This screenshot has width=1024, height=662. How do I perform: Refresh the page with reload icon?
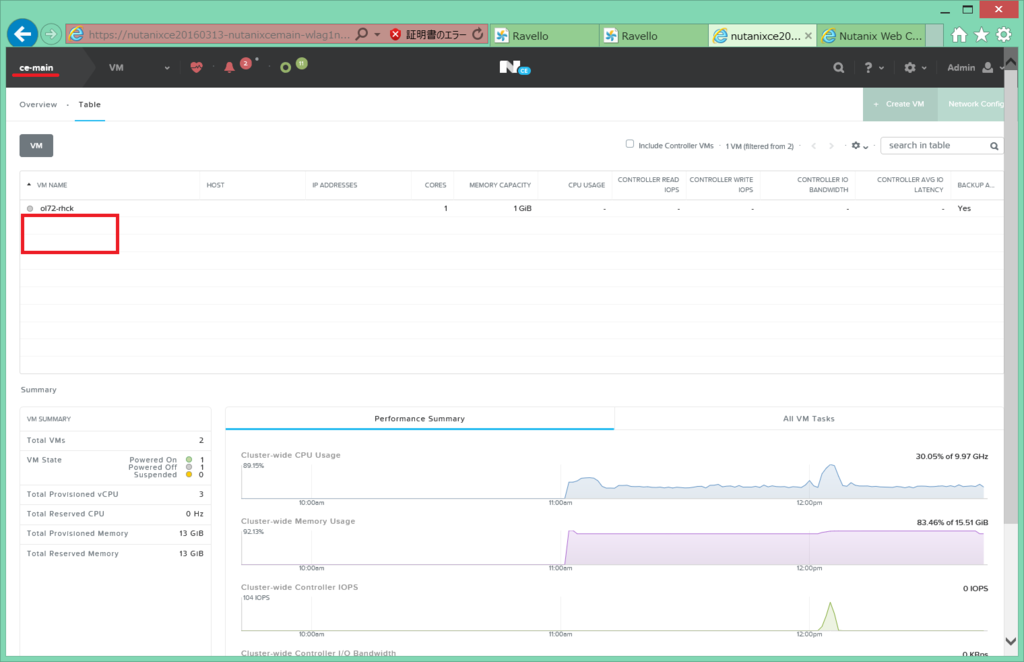[x=478, y=34]
